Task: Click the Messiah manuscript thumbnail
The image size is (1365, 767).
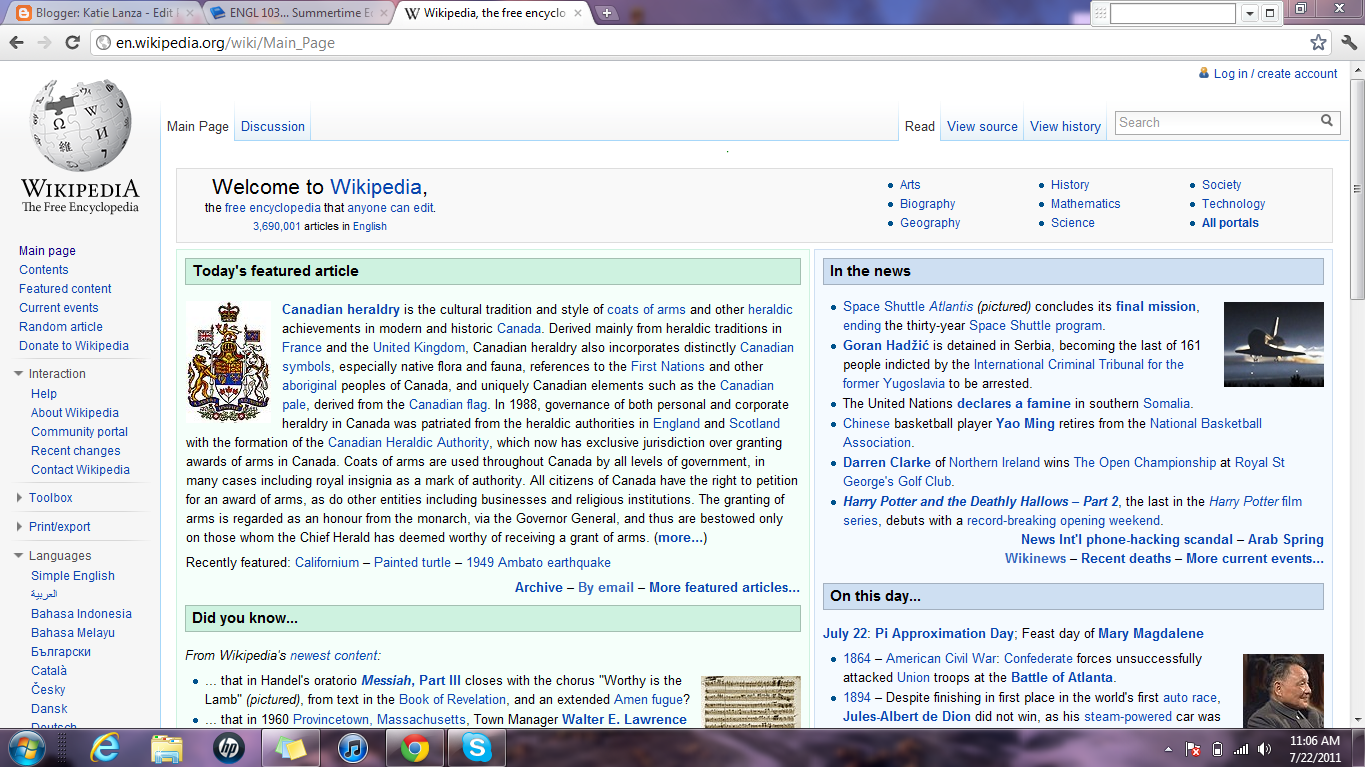Action: click(x=751, y=703)
